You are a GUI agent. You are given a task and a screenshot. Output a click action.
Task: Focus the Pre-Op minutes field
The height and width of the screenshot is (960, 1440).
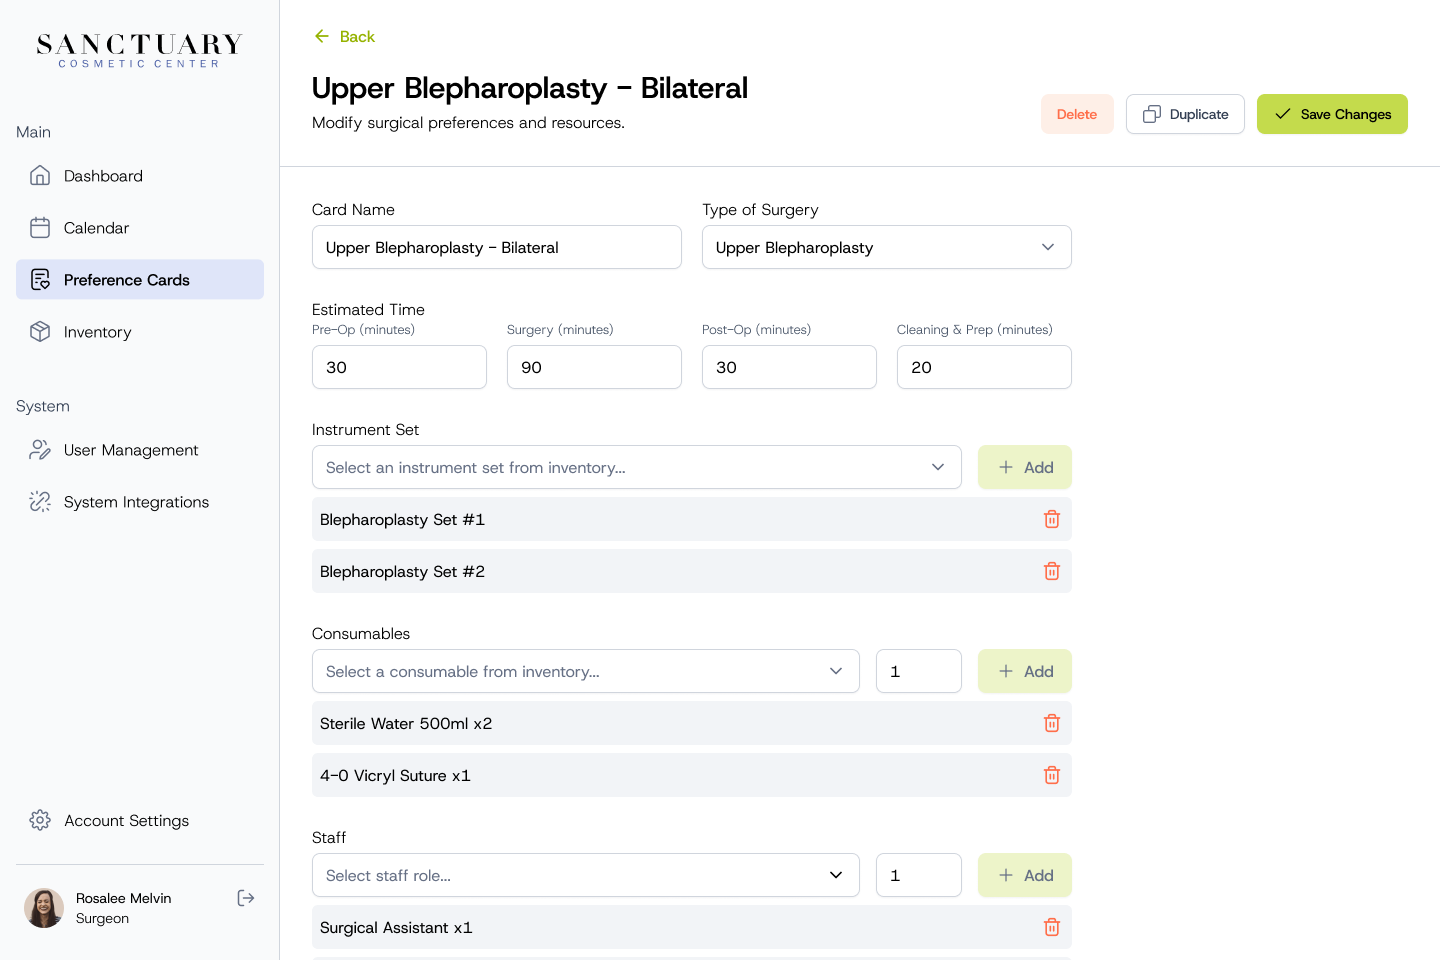pyautogui.click(x=399, y=367)
